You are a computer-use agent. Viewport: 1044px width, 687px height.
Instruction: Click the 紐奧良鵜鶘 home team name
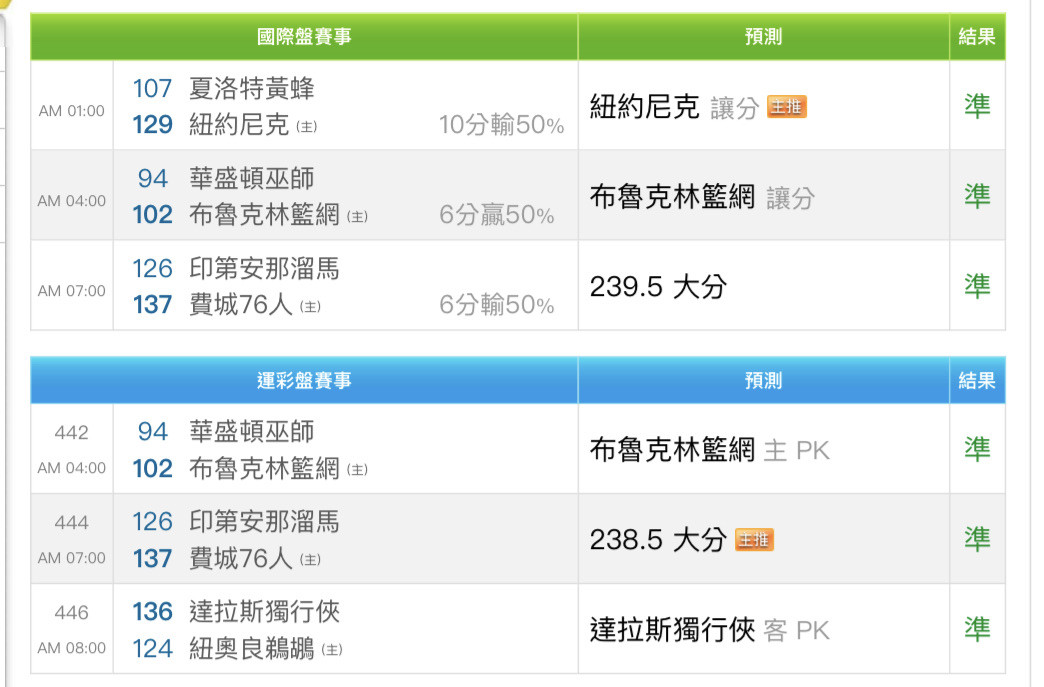[252, 648]
